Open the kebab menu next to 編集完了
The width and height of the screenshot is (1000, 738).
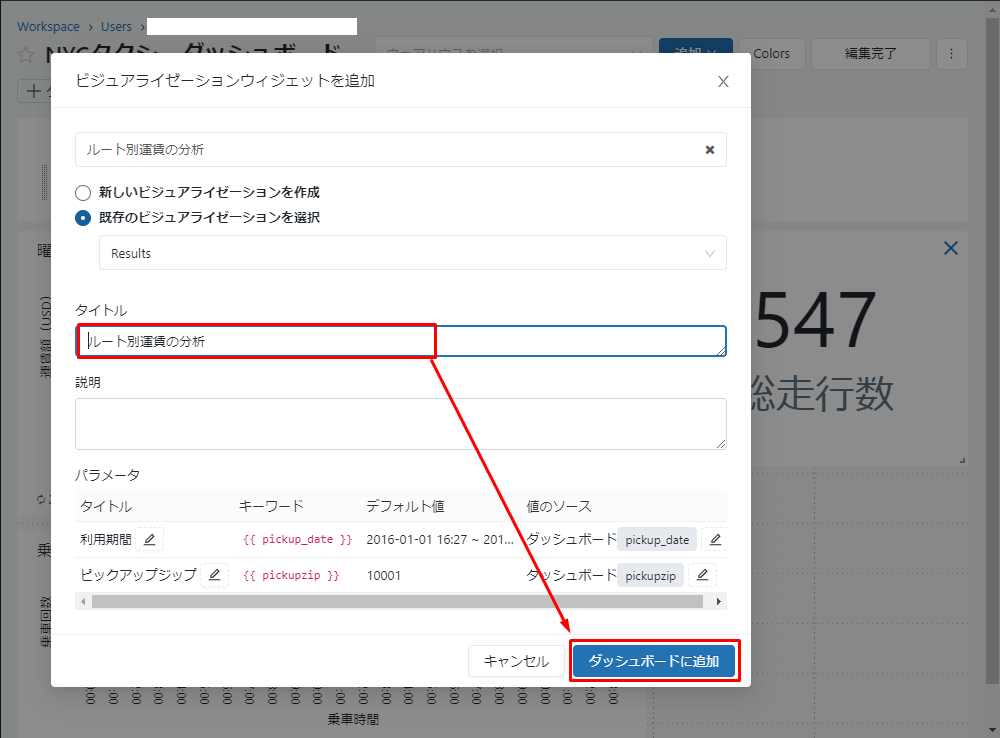[951, 54]
